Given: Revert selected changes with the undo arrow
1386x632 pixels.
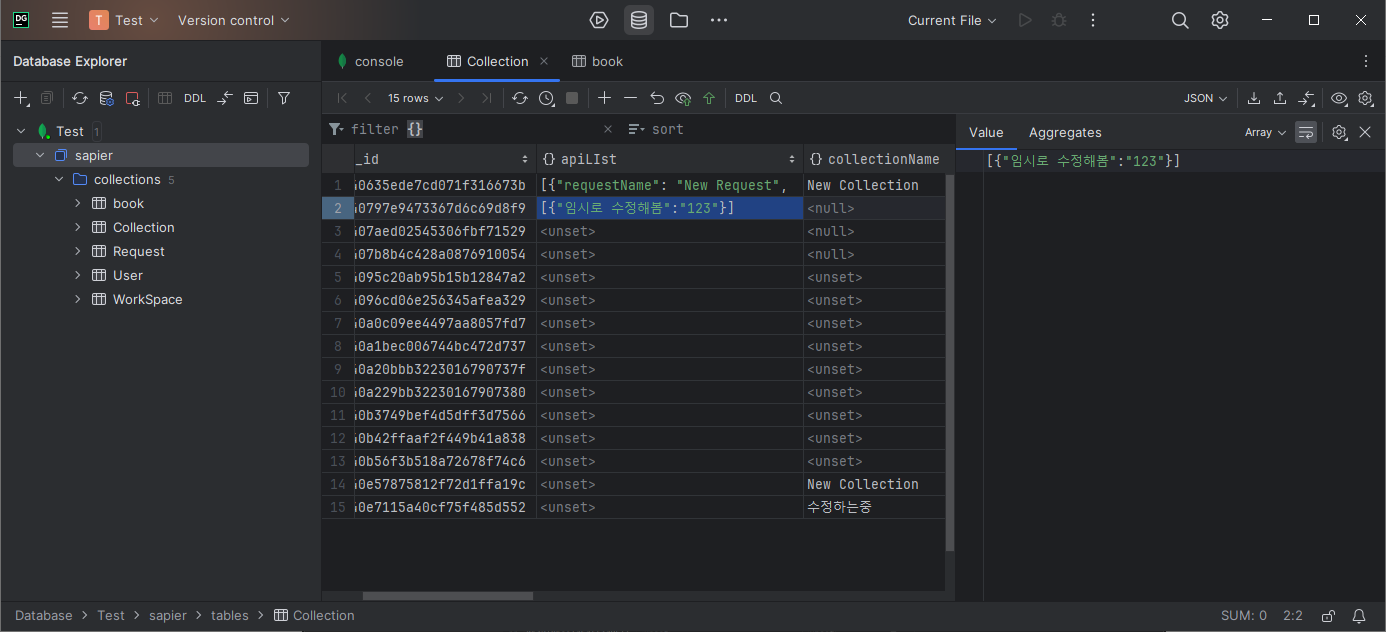Looking at the screenshot, I should pos(657,98).
